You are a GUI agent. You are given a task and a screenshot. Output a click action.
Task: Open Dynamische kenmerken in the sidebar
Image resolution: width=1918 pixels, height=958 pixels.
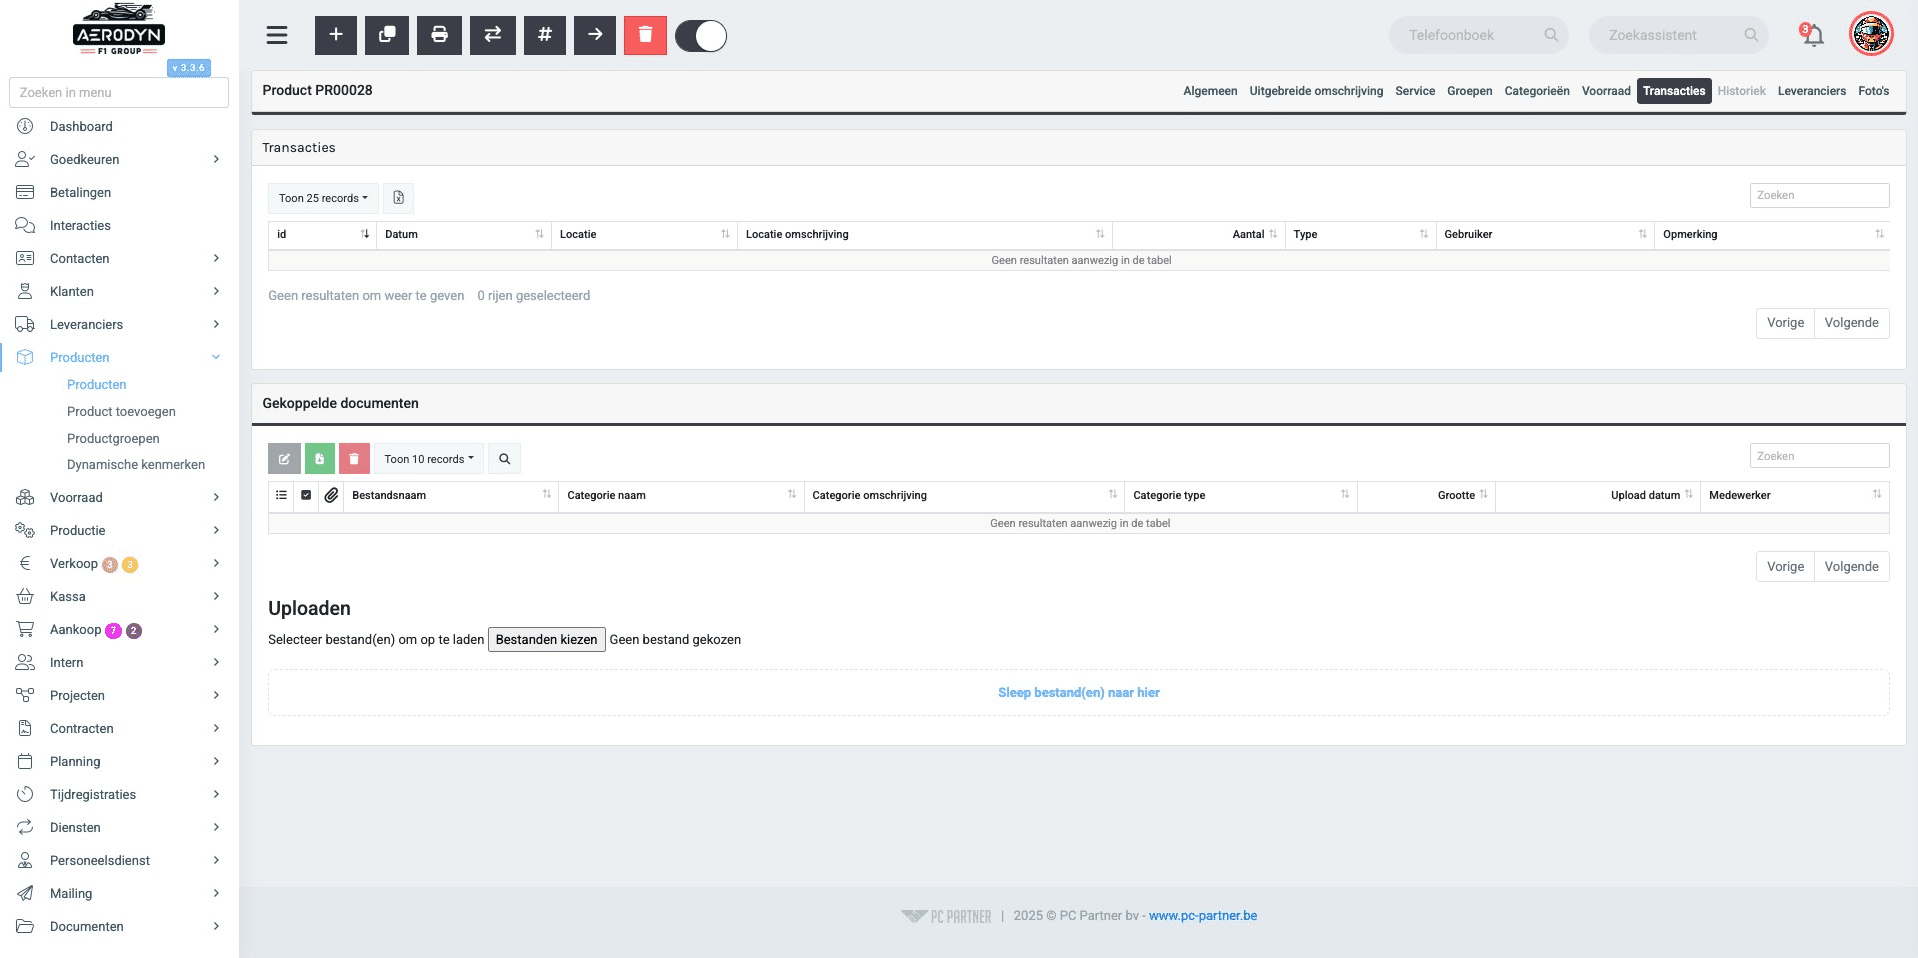pyautogui.click(x=136, y=464)
